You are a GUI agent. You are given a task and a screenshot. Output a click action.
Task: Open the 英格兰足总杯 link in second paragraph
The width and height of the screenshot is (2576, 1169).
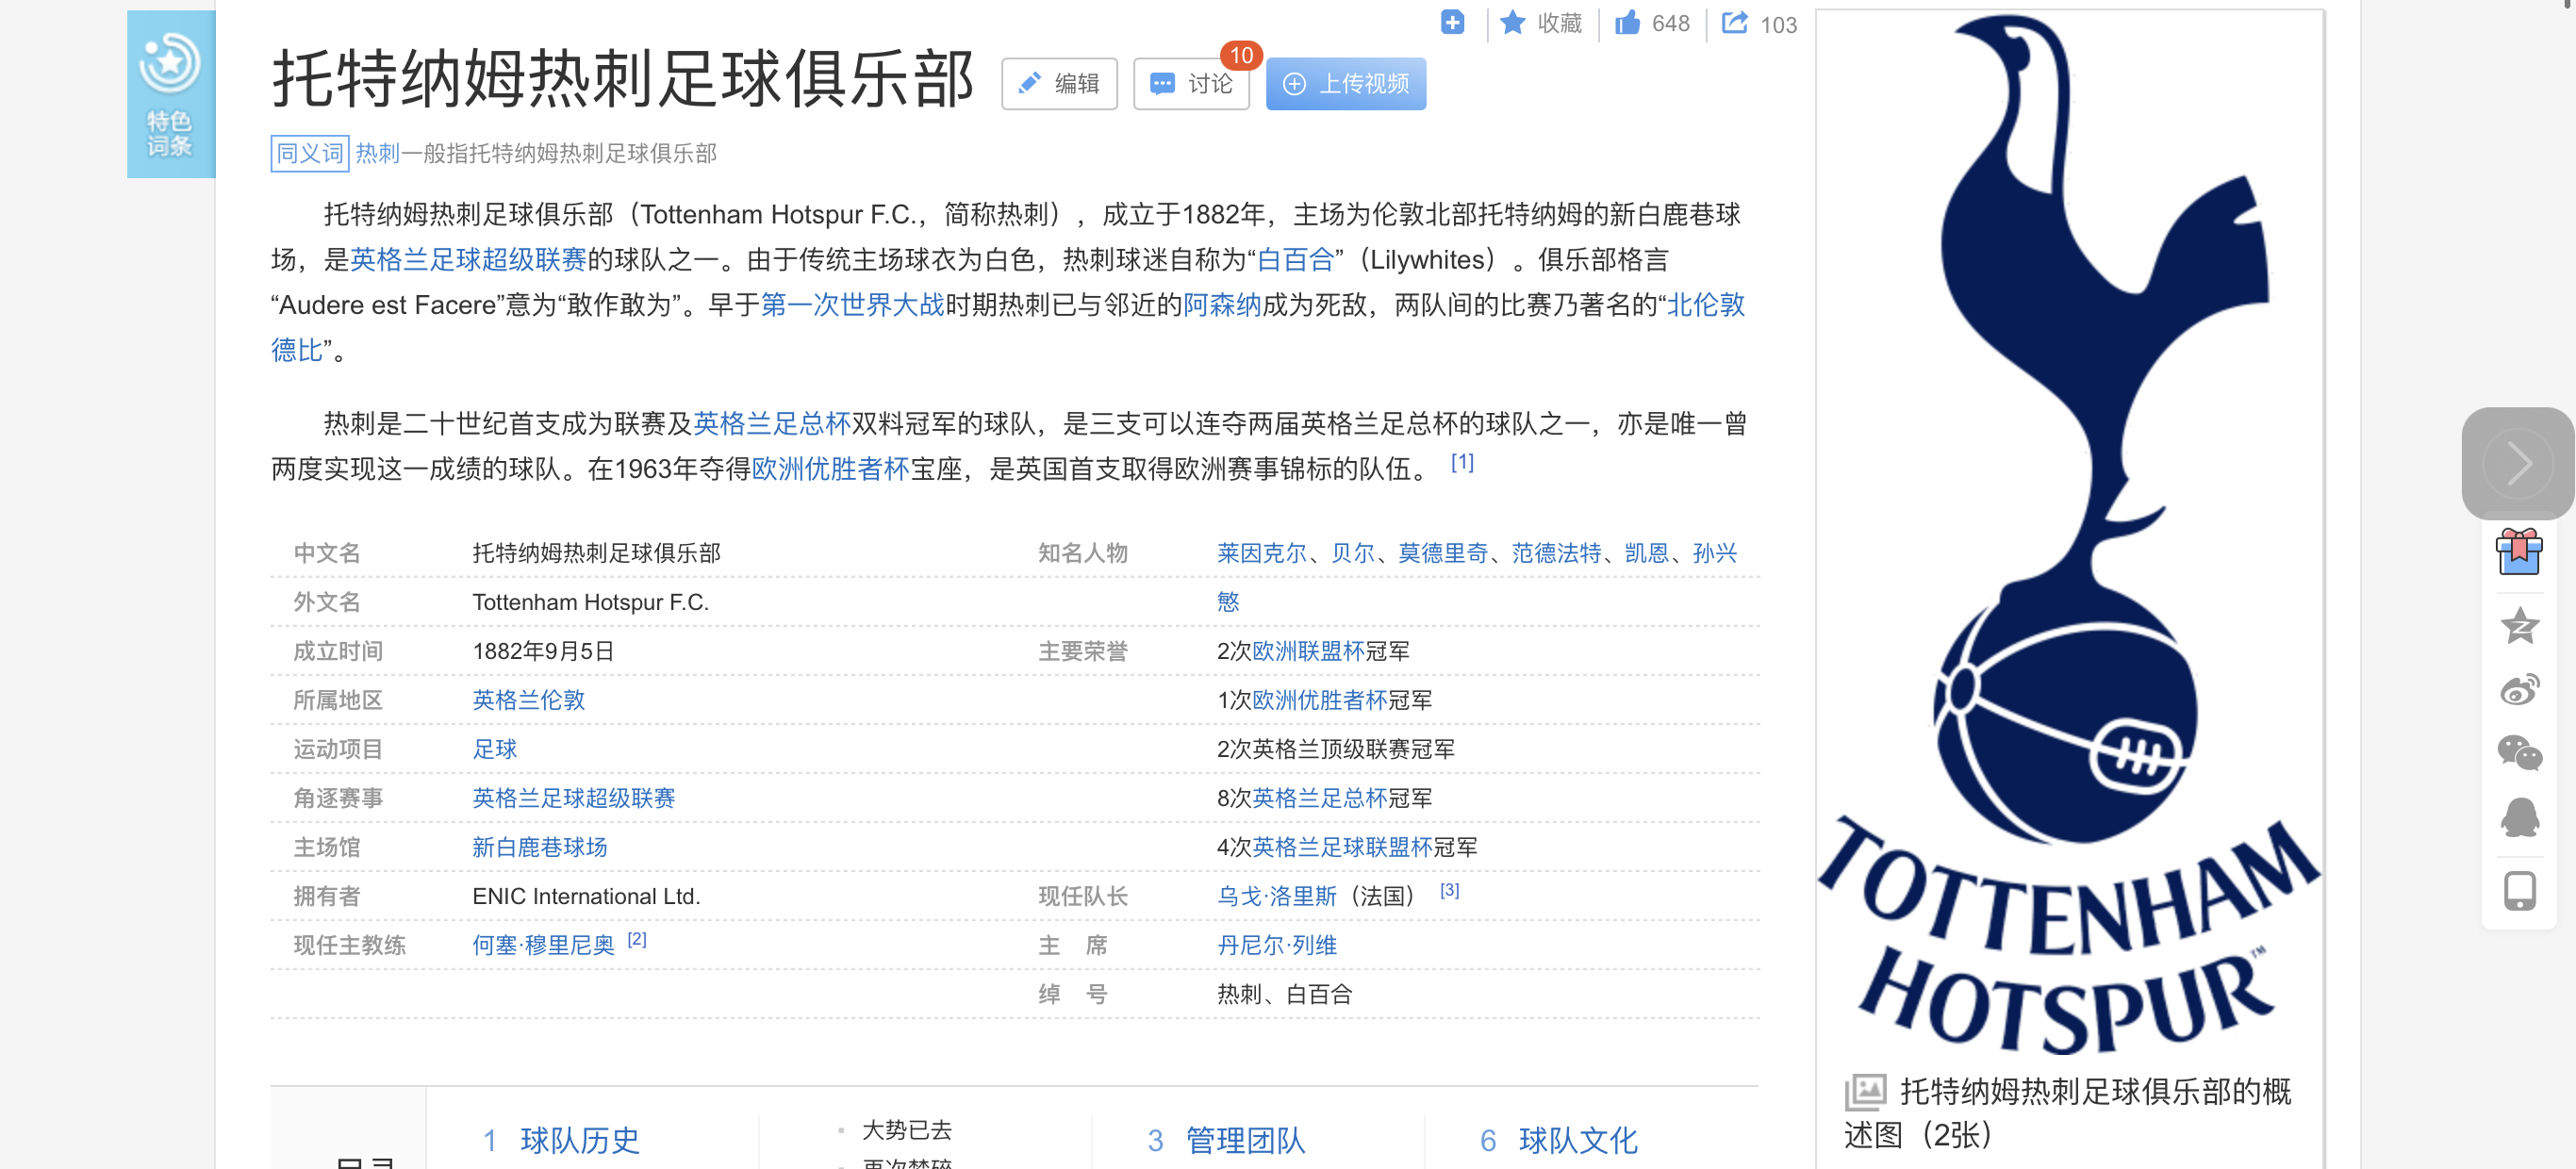coord(771,424)
